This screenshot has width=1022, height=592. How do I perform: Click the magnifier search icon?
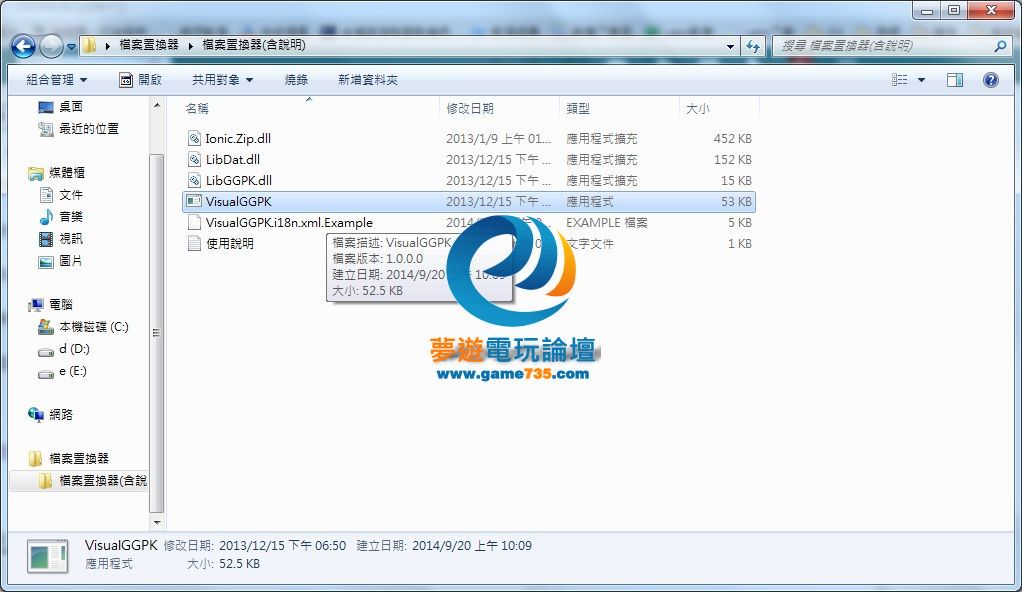click(1000, 46)
